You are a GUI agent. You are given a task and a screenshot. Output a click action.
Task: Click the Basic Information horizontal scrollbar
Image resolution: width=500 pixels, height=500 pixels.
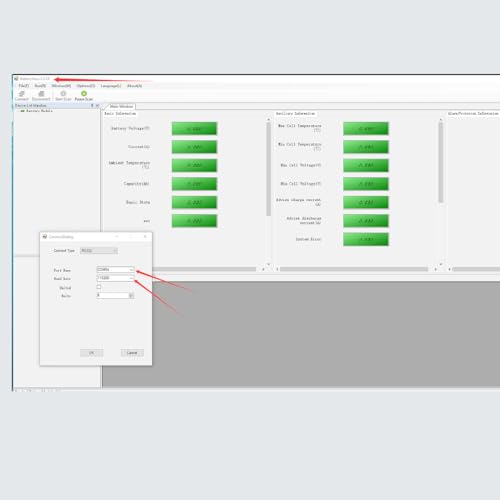tap(204, 269)
